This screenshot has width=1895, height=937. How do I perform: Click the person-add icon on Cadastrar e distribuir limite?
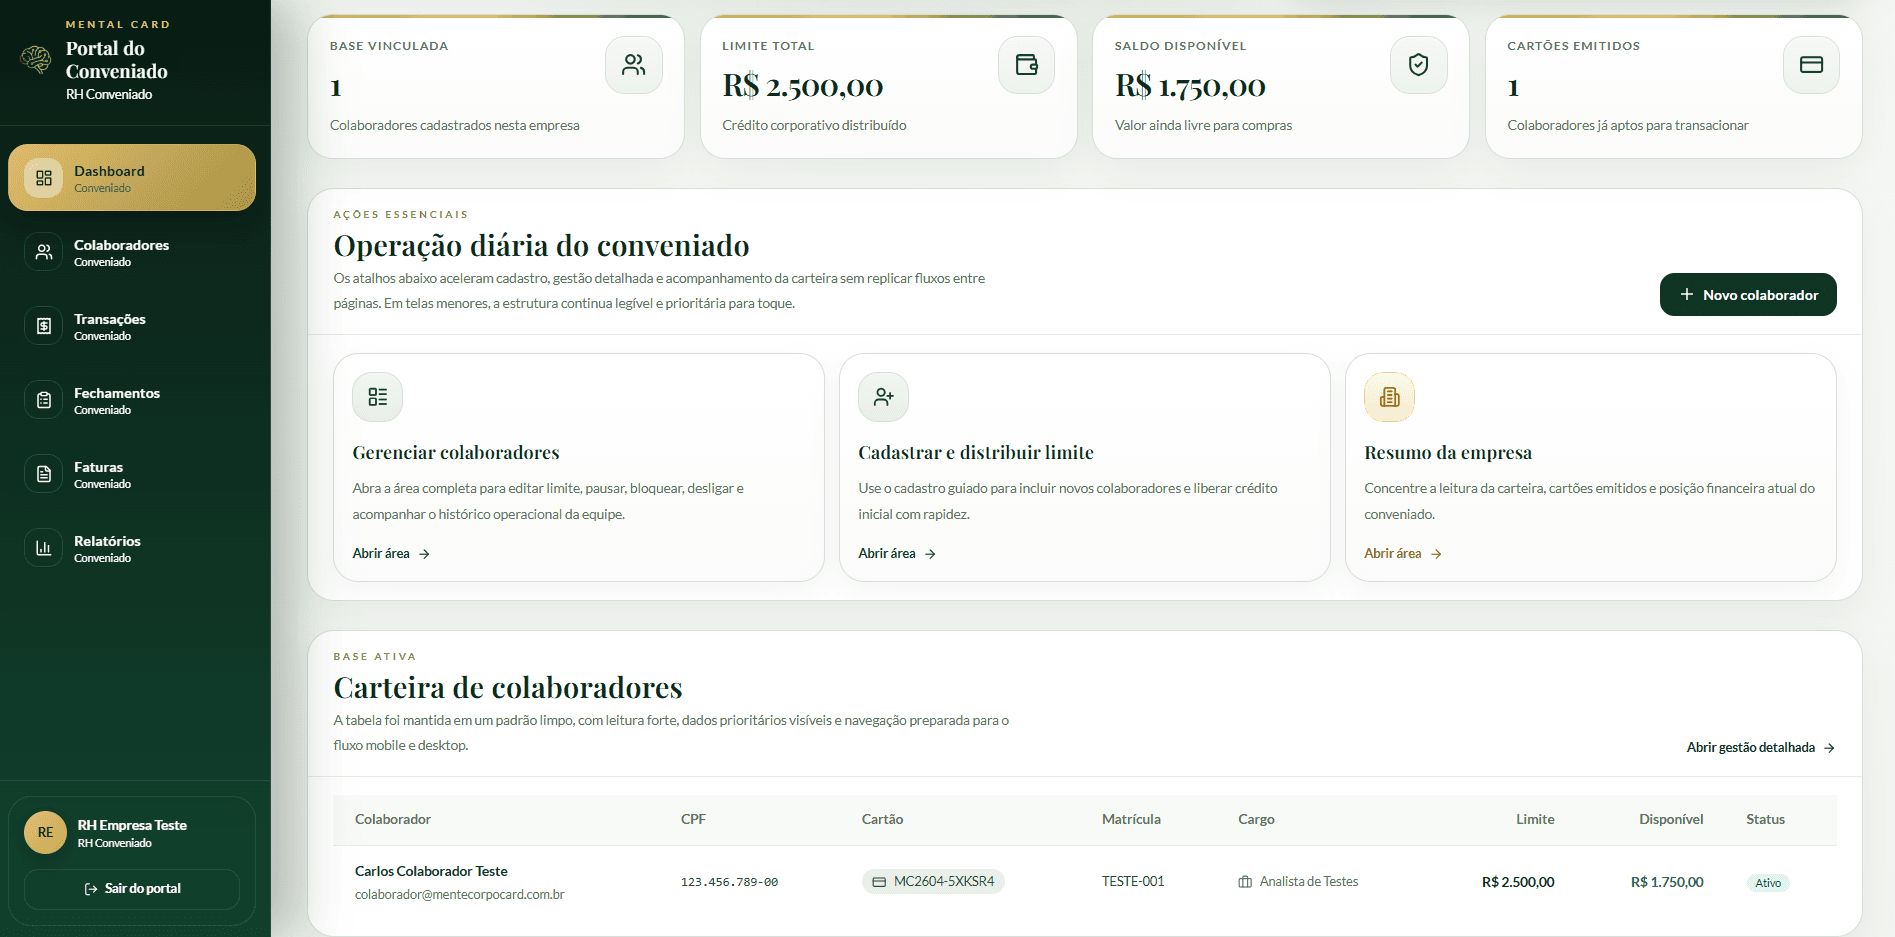point(883,397)
